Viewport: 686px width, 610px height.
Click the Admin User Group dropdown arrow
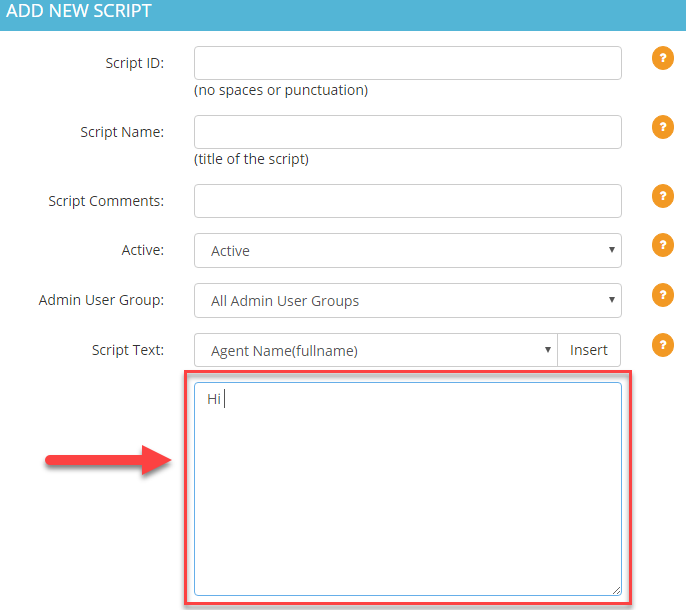click(612, 300)
